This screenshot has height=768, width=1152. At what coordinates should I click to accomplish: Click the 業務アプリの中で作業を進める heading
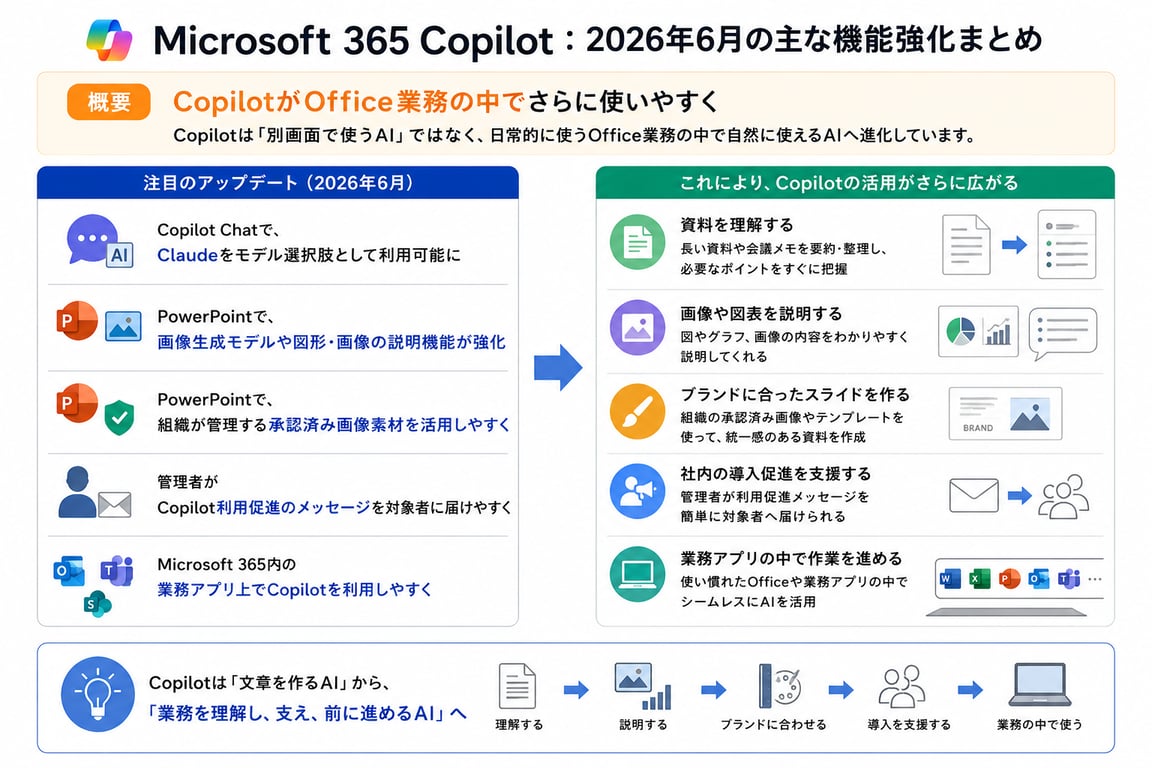coord(791,558)
